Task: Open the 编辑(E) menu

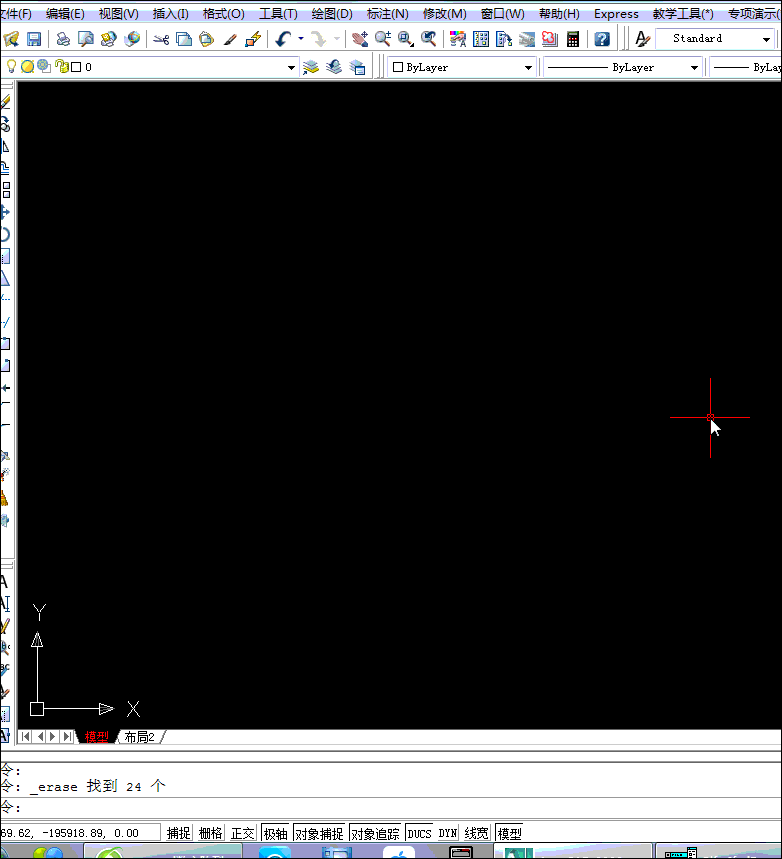Action: coord(65,14)
